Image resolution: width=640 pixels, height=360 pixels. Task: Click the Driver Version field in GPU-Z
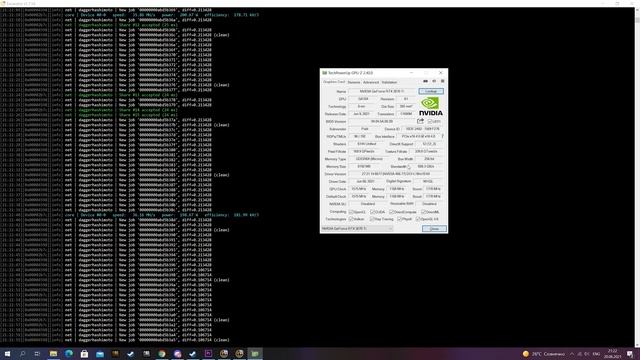[396, 174]
